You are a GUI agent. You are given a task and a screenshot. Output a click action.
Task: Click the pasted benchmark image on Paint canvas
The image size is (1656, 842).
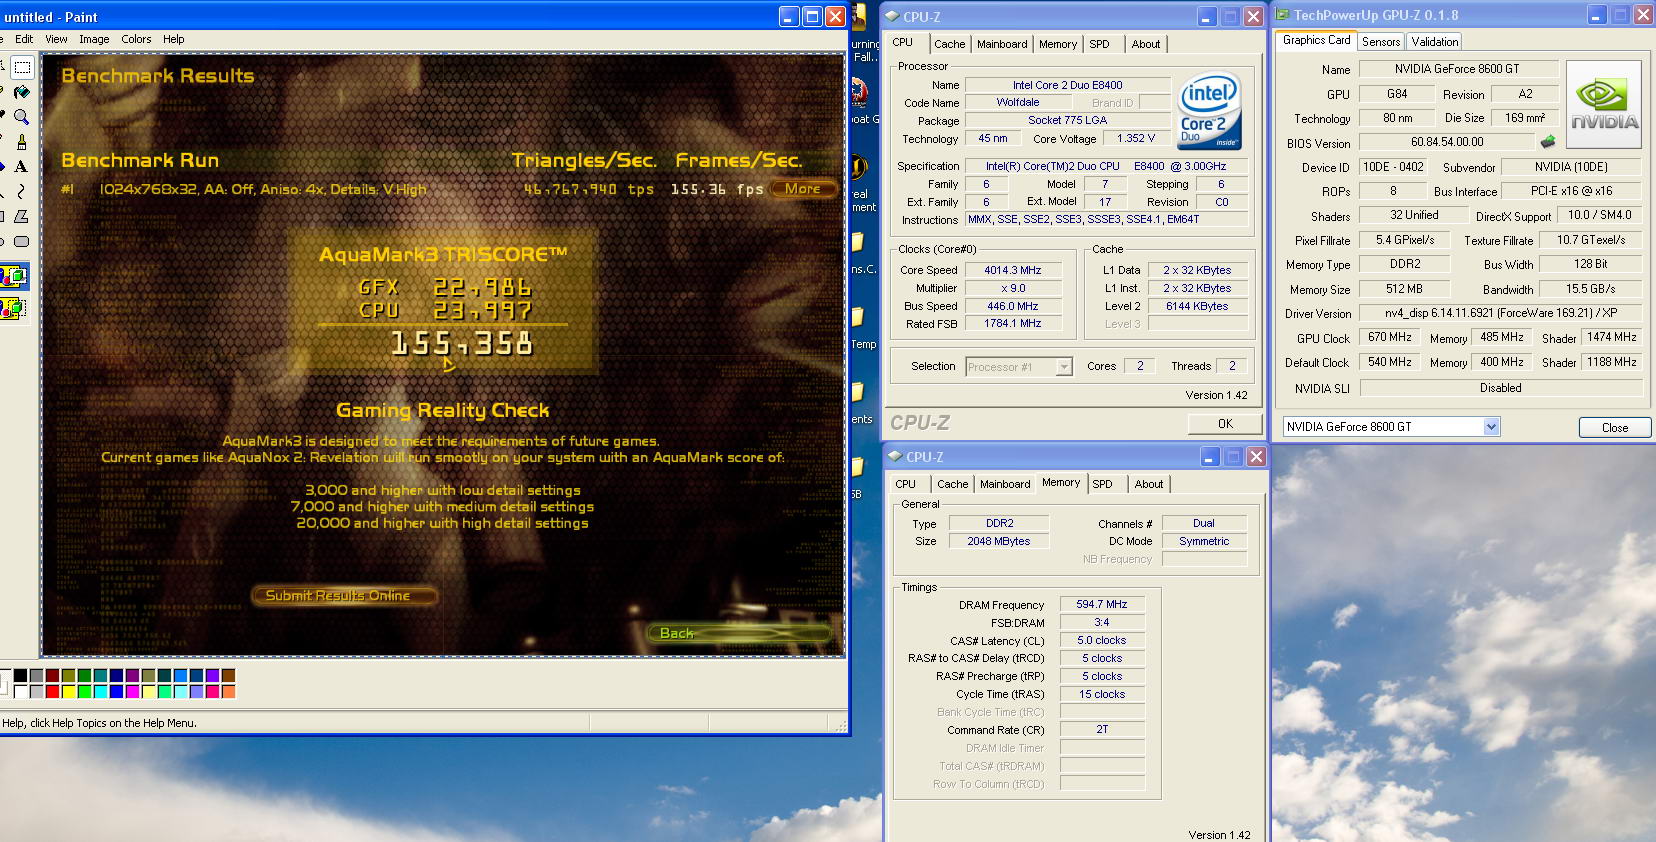[x=443, y=355]
